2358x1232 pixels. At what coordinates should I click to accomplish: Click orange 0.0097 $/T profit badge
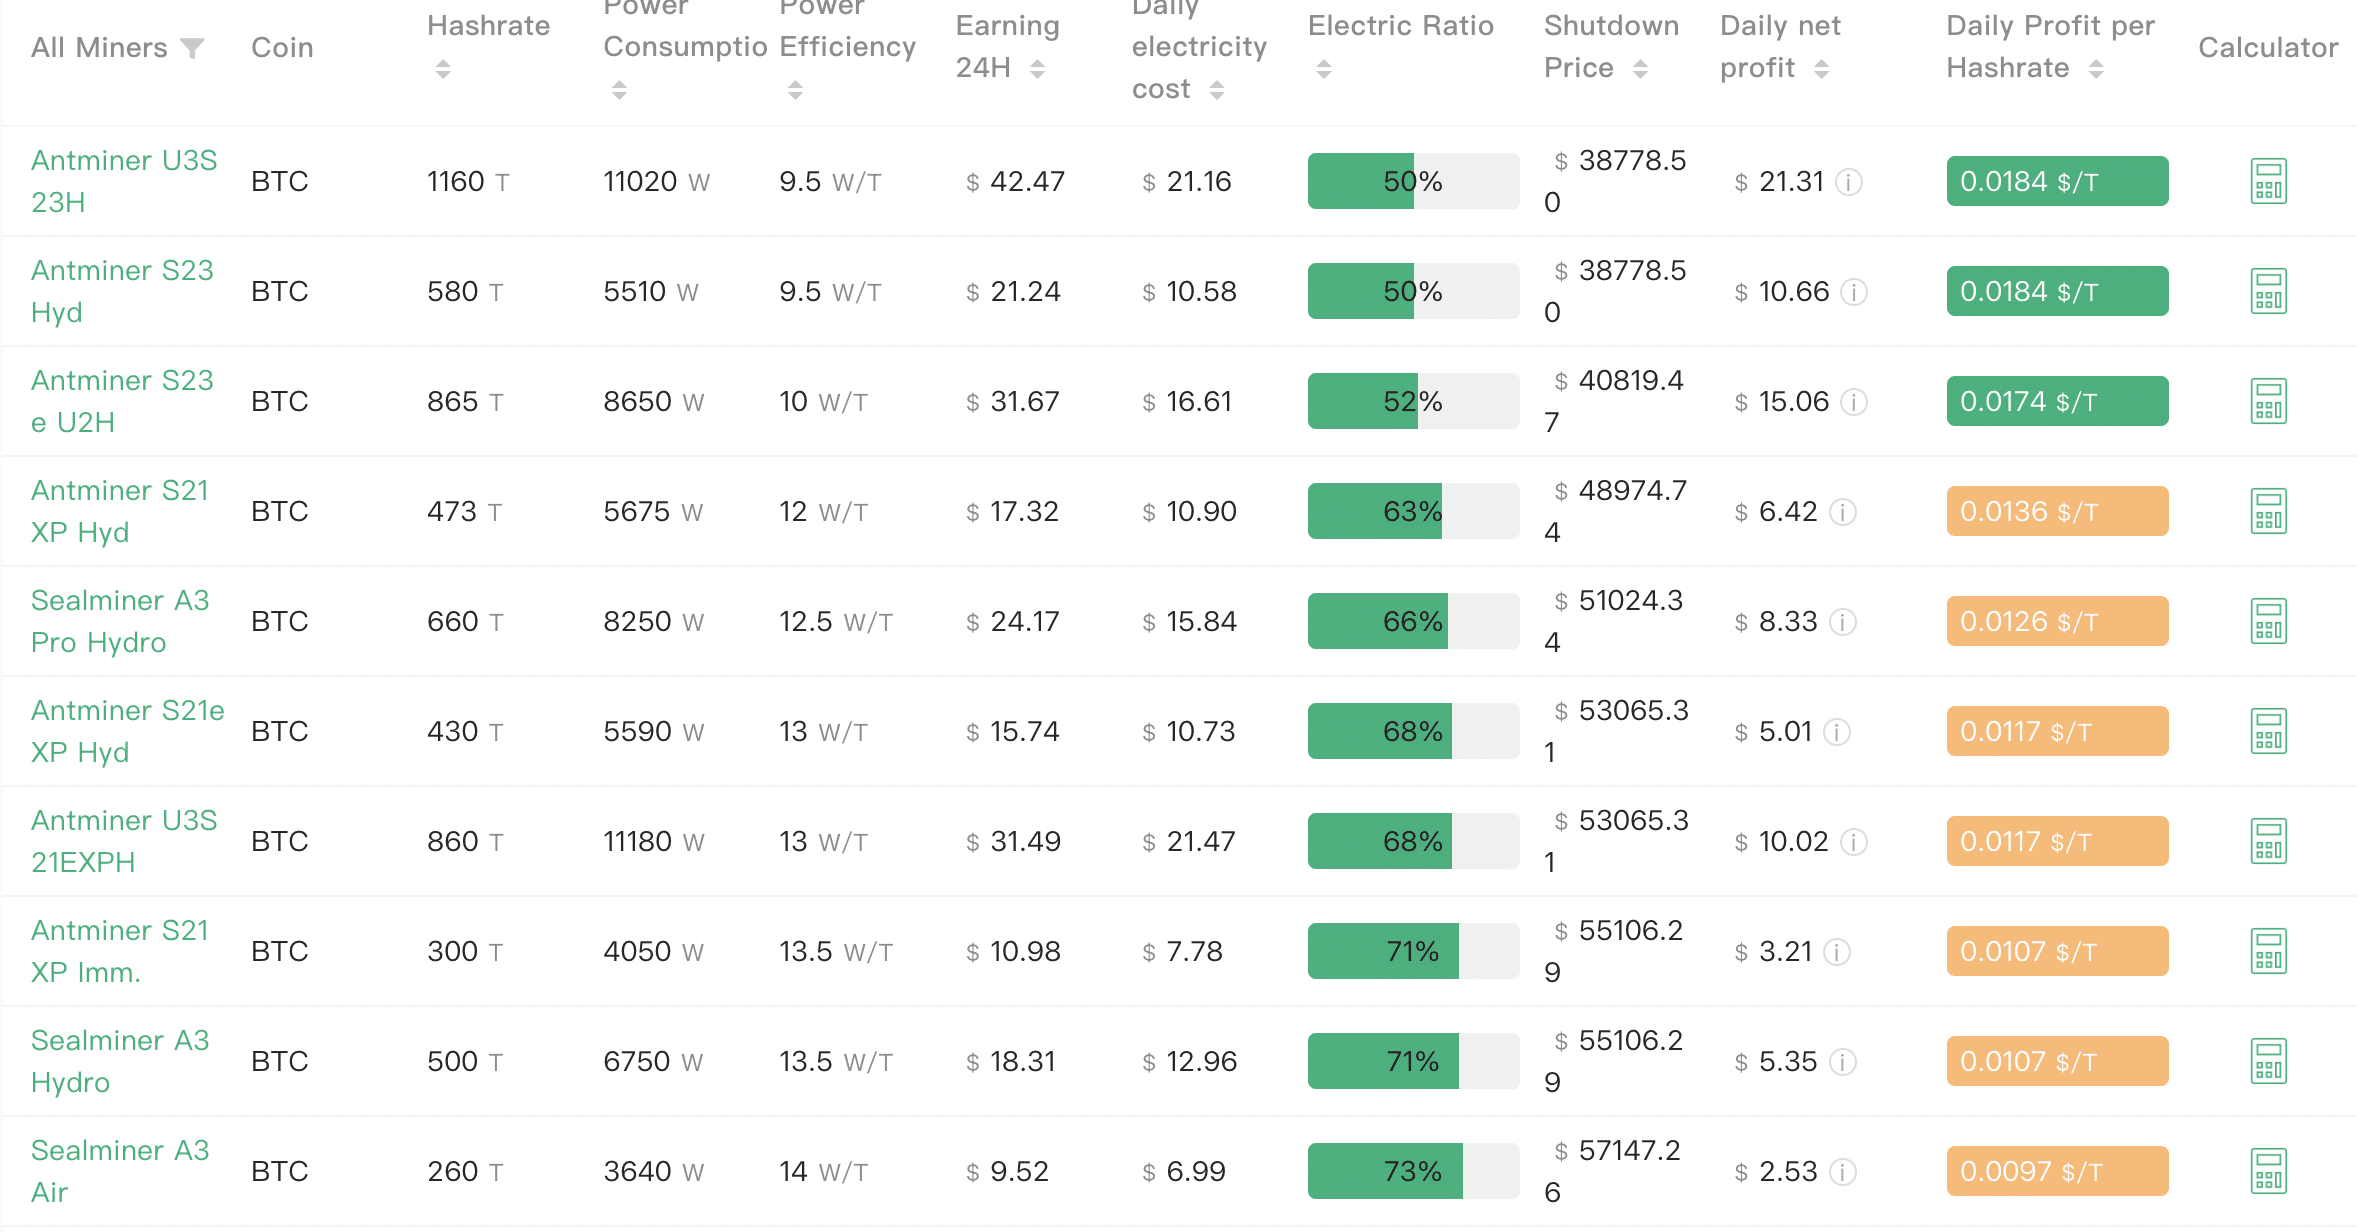pyautogui.click(x=2057, y=1171)
